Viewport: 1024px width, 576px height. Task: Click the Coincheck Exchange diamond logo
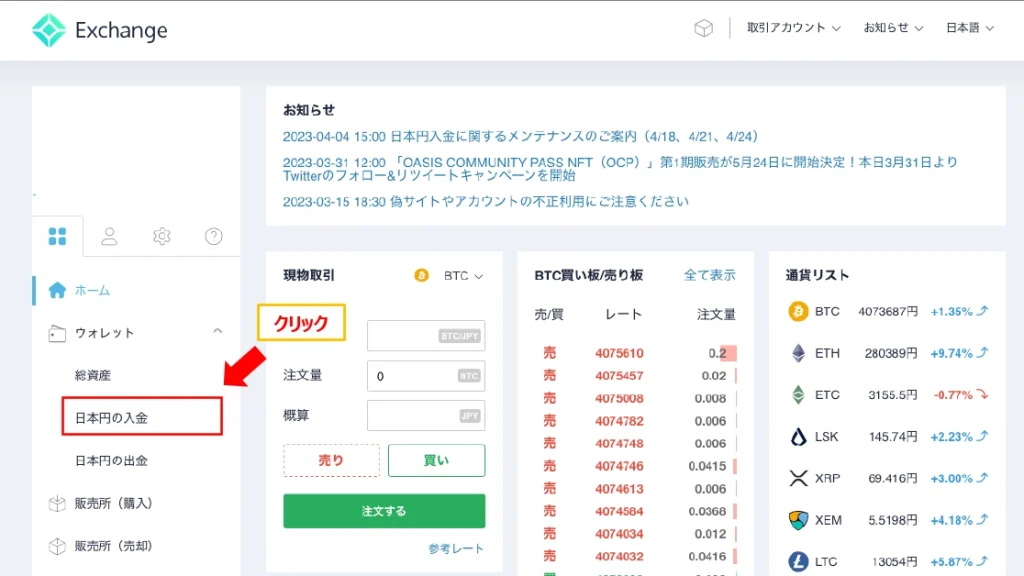tap(49, 30)
